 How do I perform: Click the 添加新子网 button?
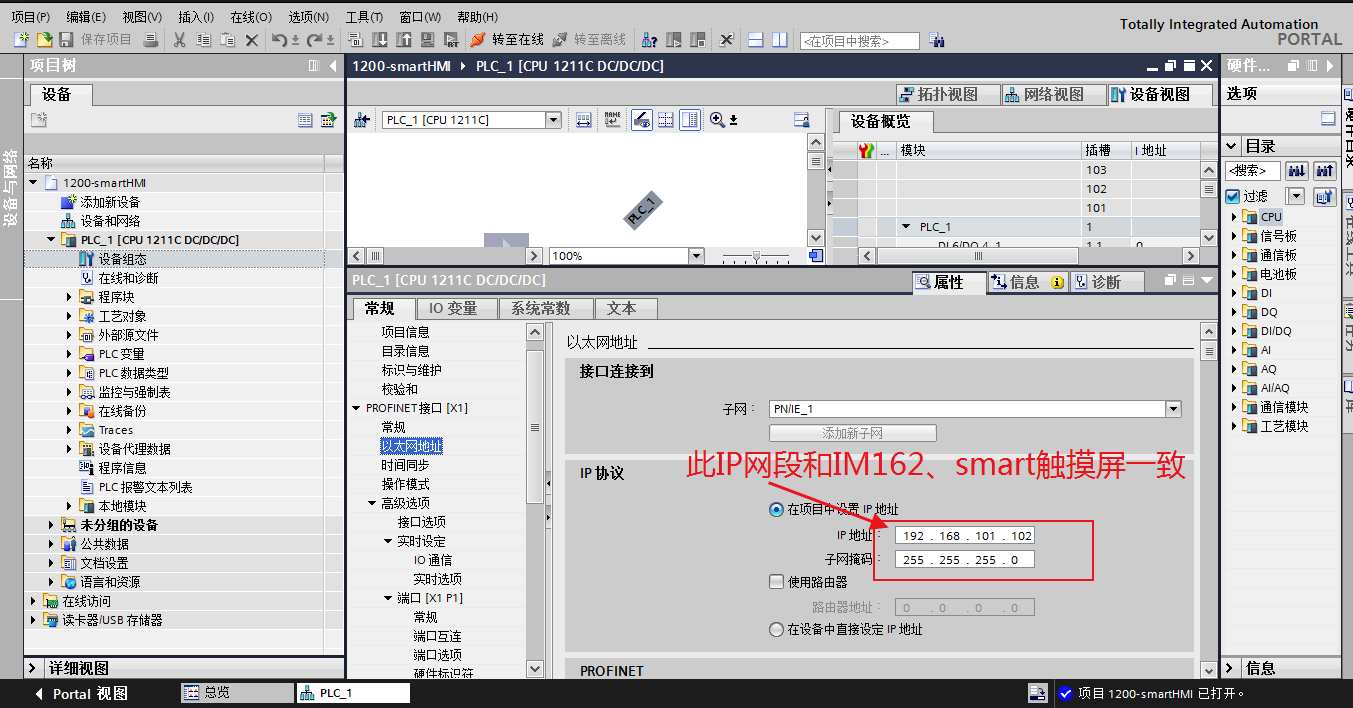point(852,433)
